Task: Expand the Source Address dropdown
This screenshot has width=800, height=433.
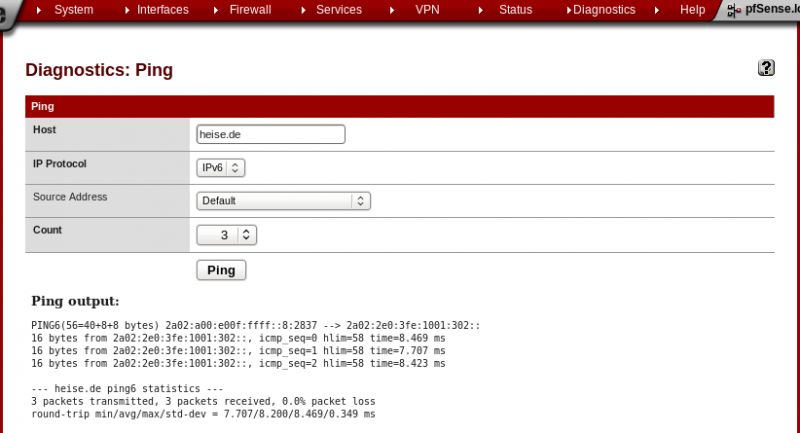Action: [x=283, y=201]
